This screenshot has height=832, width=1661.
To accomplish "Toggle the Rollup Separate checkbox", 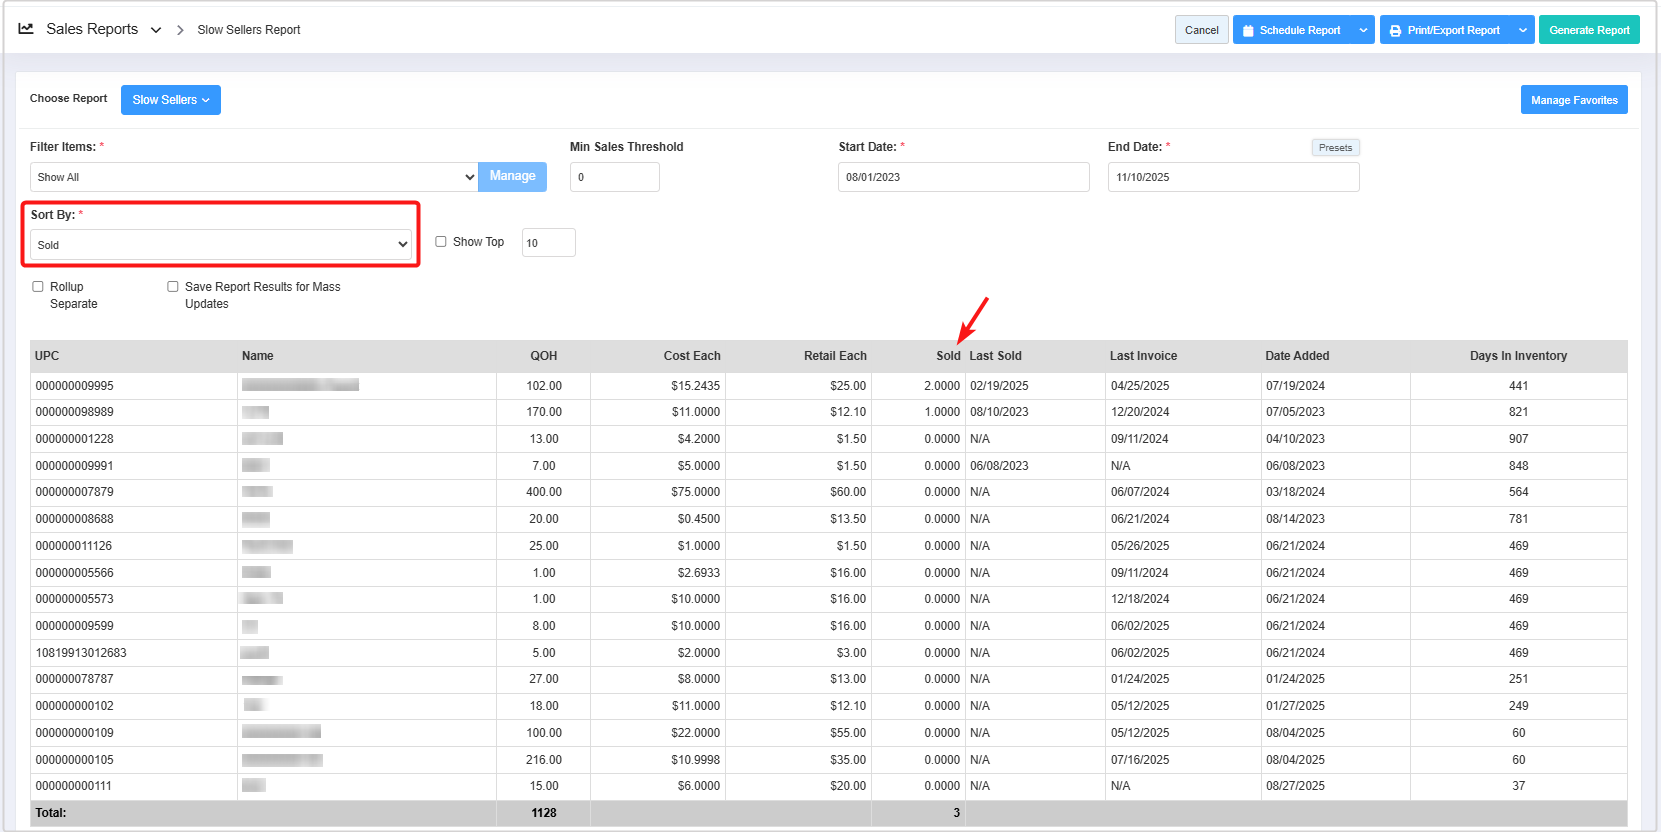I will click(x=38, y=287).
